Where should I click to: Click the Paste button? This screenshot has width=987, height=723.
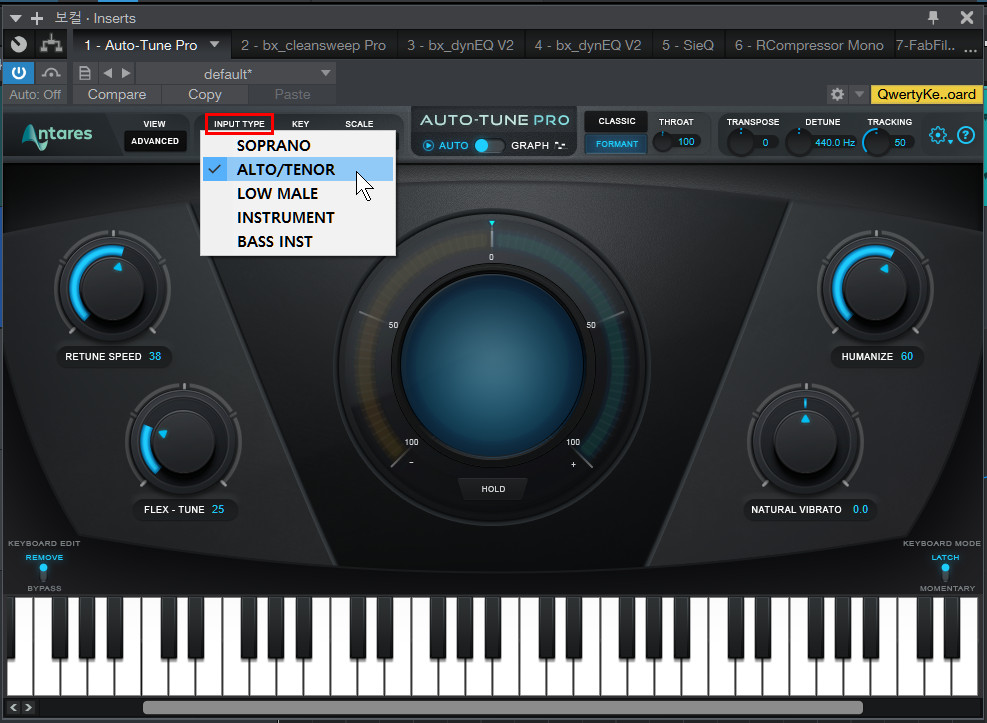pos(292,94)
